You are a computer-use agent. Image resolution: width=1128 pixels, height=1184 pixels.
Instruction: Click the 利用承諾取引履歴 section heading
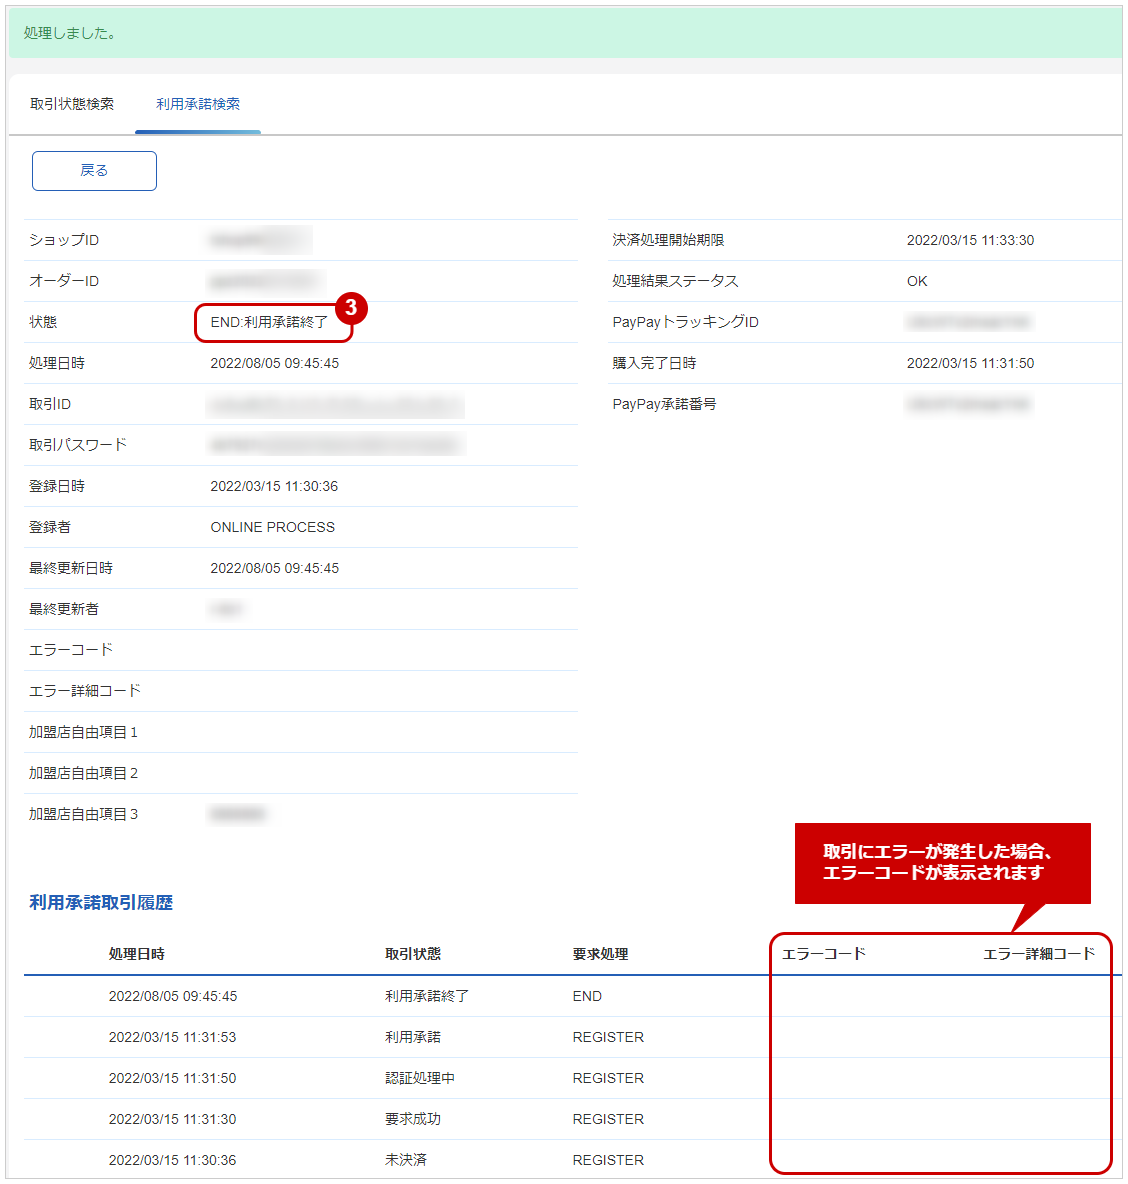pos(101,902)
